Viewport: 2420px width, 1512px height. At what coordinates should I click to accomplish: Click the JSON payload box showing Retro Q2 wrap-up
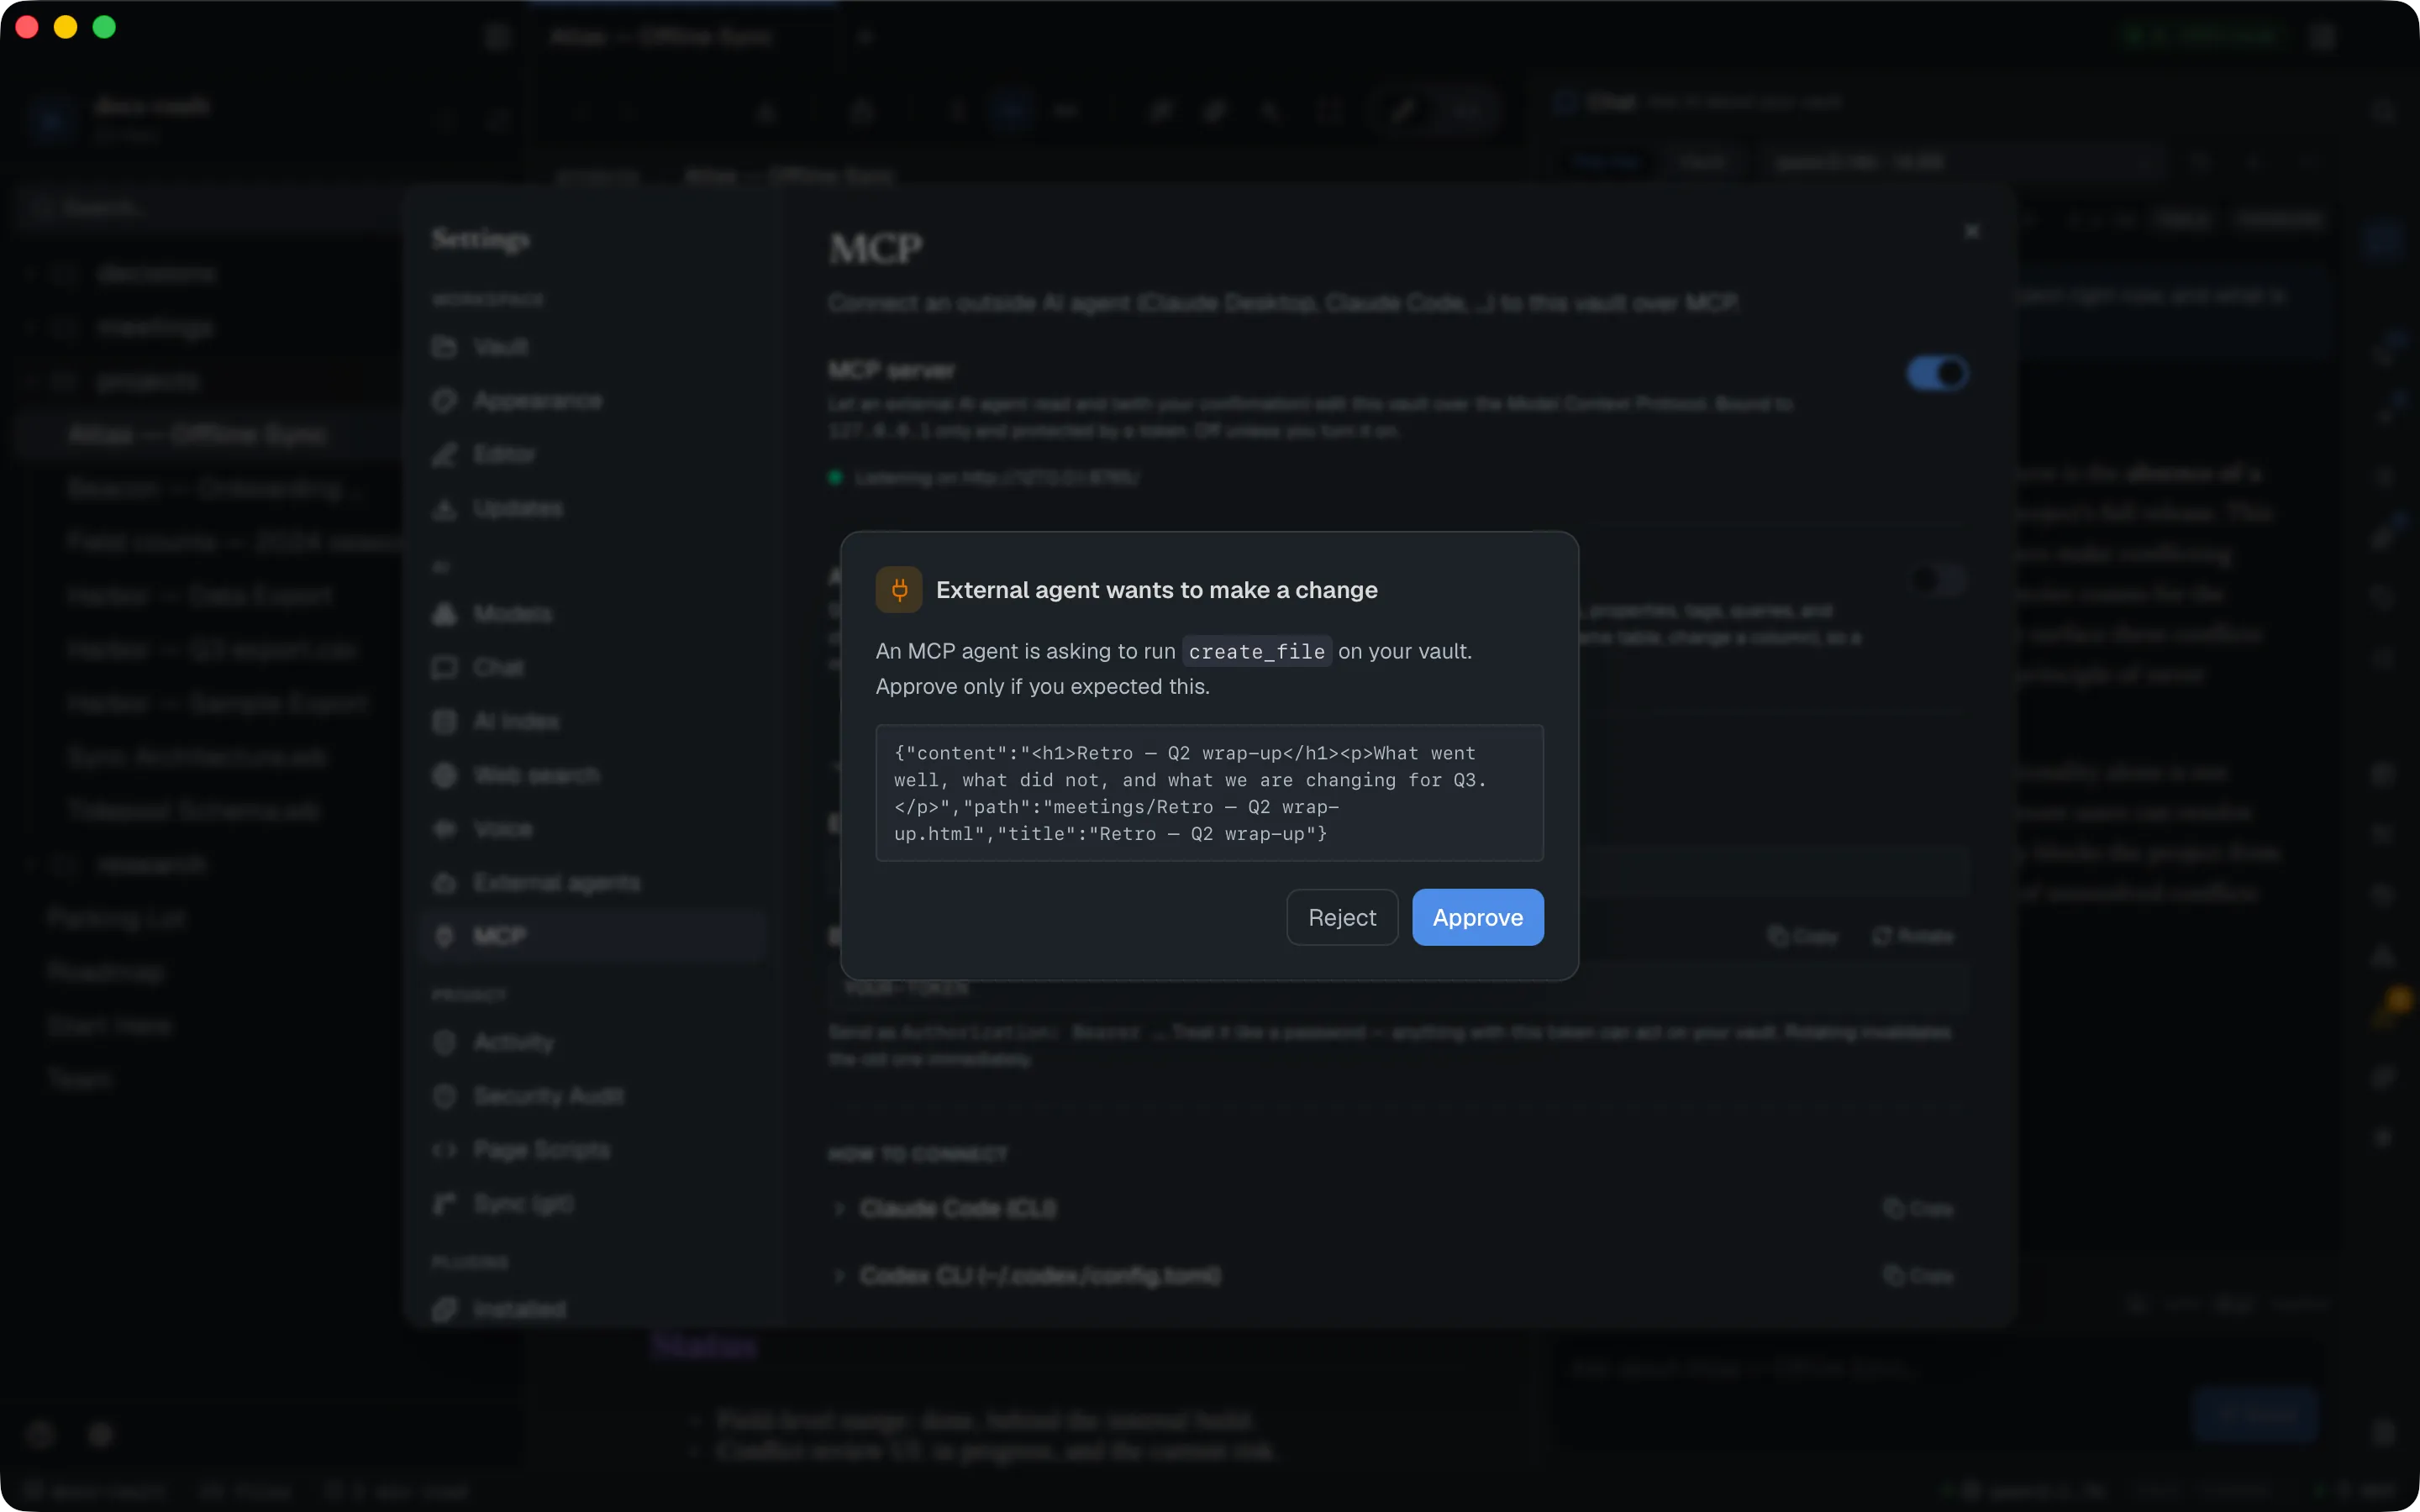click(x=1209, y=793)
